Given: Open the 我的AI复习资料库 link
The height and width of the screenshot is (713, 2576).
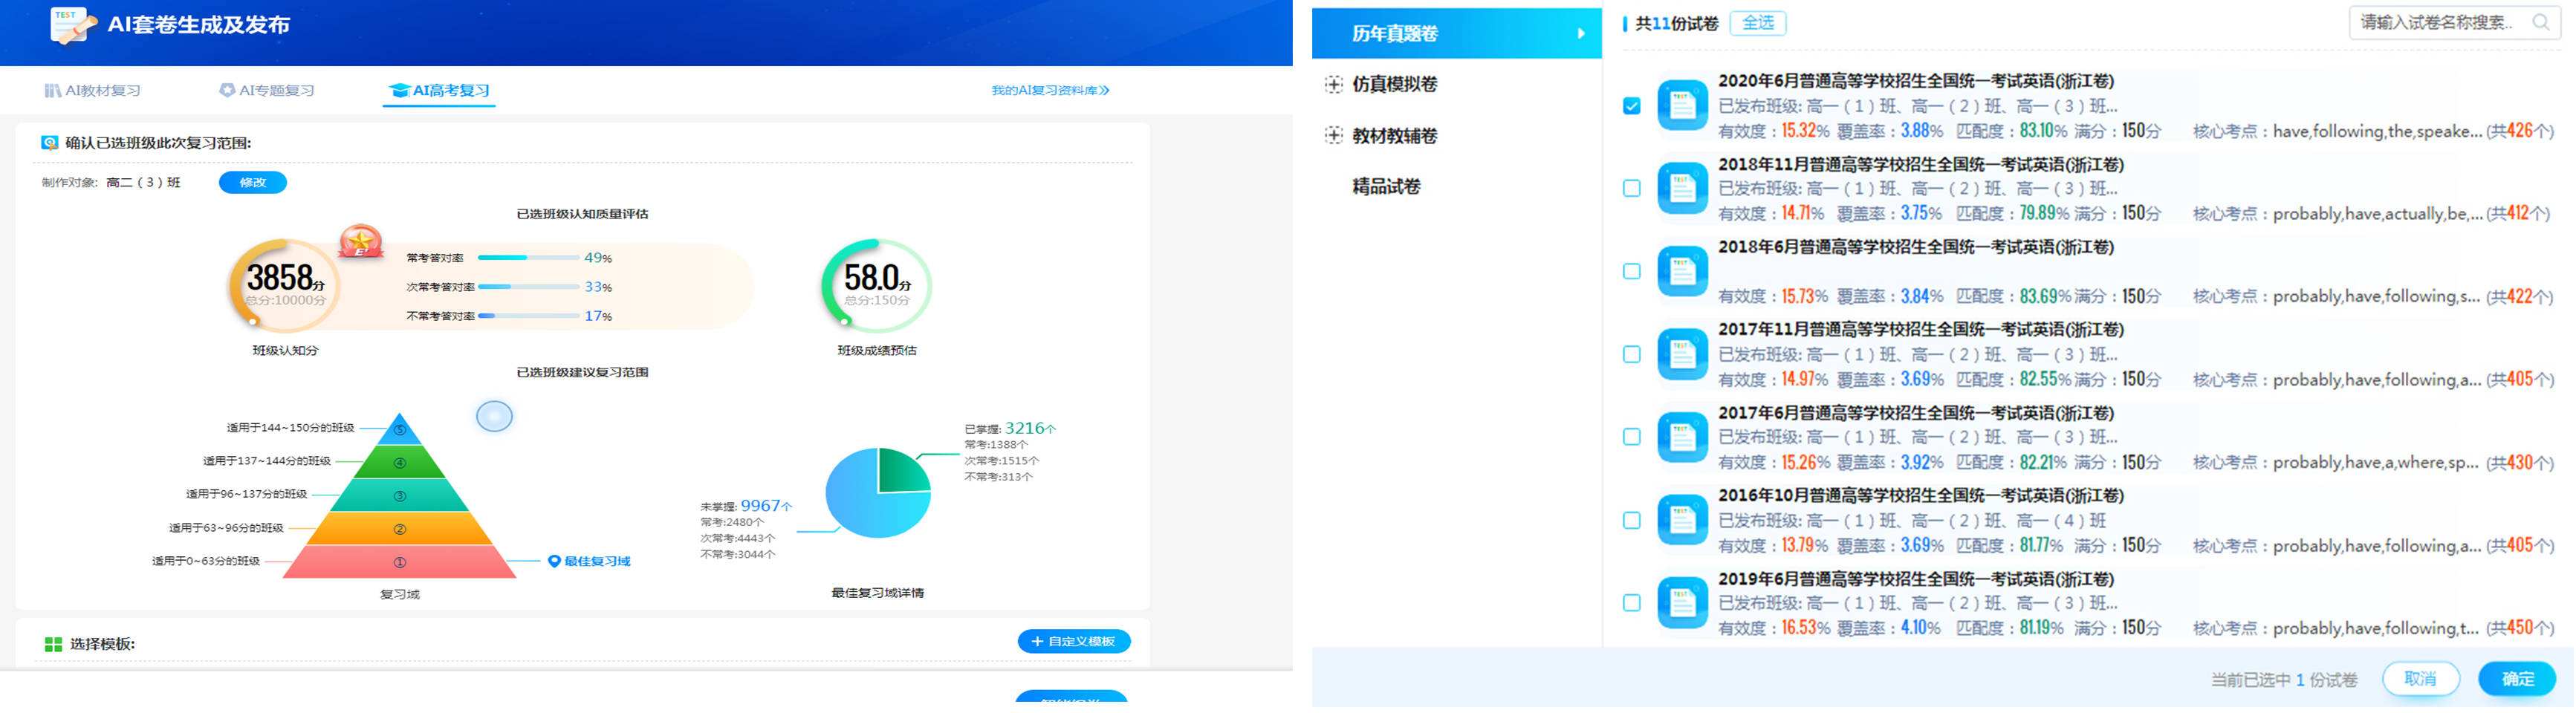Looking at the screenshot, I should pyautogui.click(x=1050, y=91).
